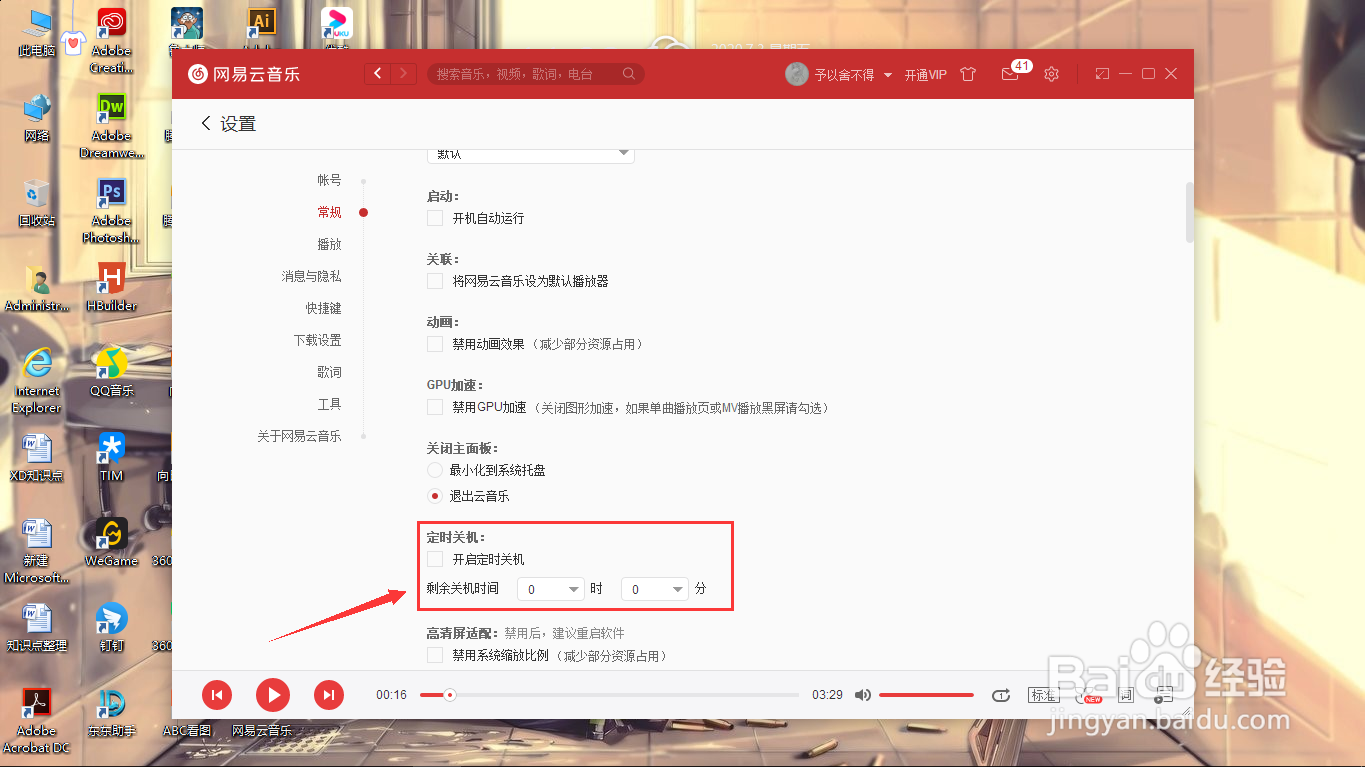This screenshot has width=1365, height=767.
Task: Go forward with title bar right arrow
Action: pos(404,74)
